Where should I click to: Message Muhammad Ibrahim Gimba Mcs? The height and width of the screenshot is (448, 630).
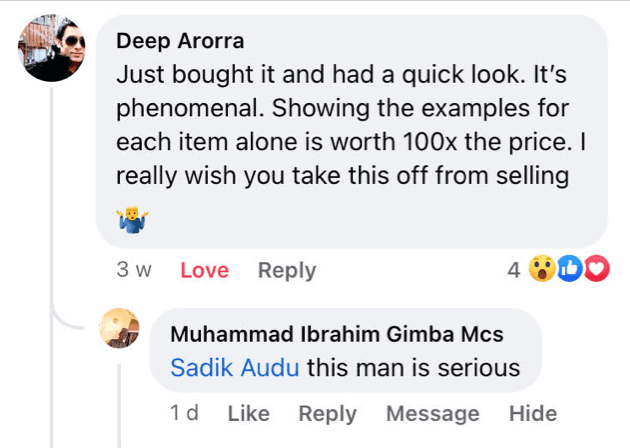(x=432, y=413)
